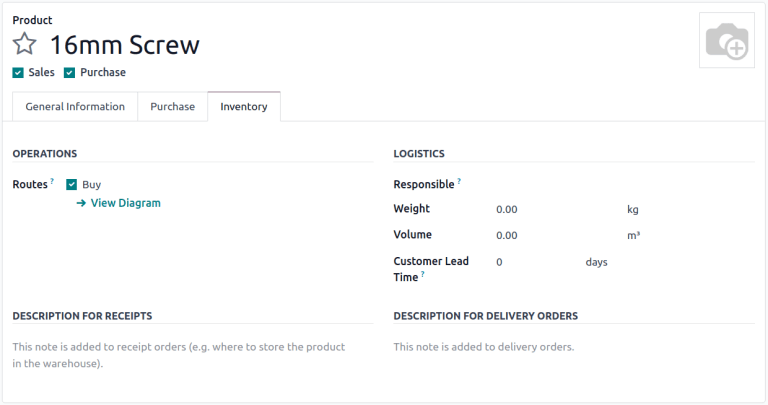Image resolution: width=768 pixels, height=405 pixels.
Task: Edit the Volume value field
Action: point(555,236)
